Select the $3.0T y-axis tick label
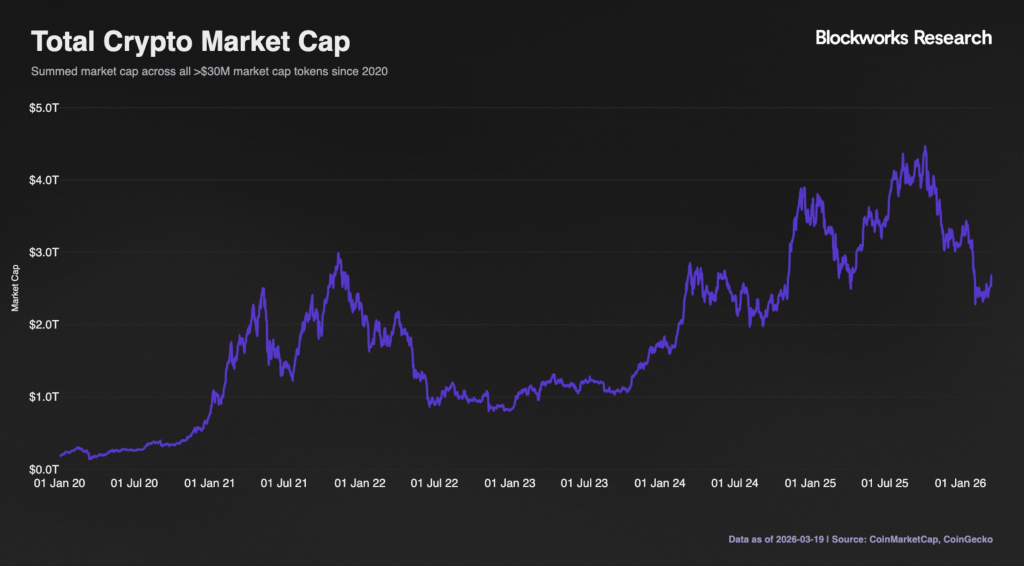The height and width of the screenshot is (566, 1024). pos(46,252)
